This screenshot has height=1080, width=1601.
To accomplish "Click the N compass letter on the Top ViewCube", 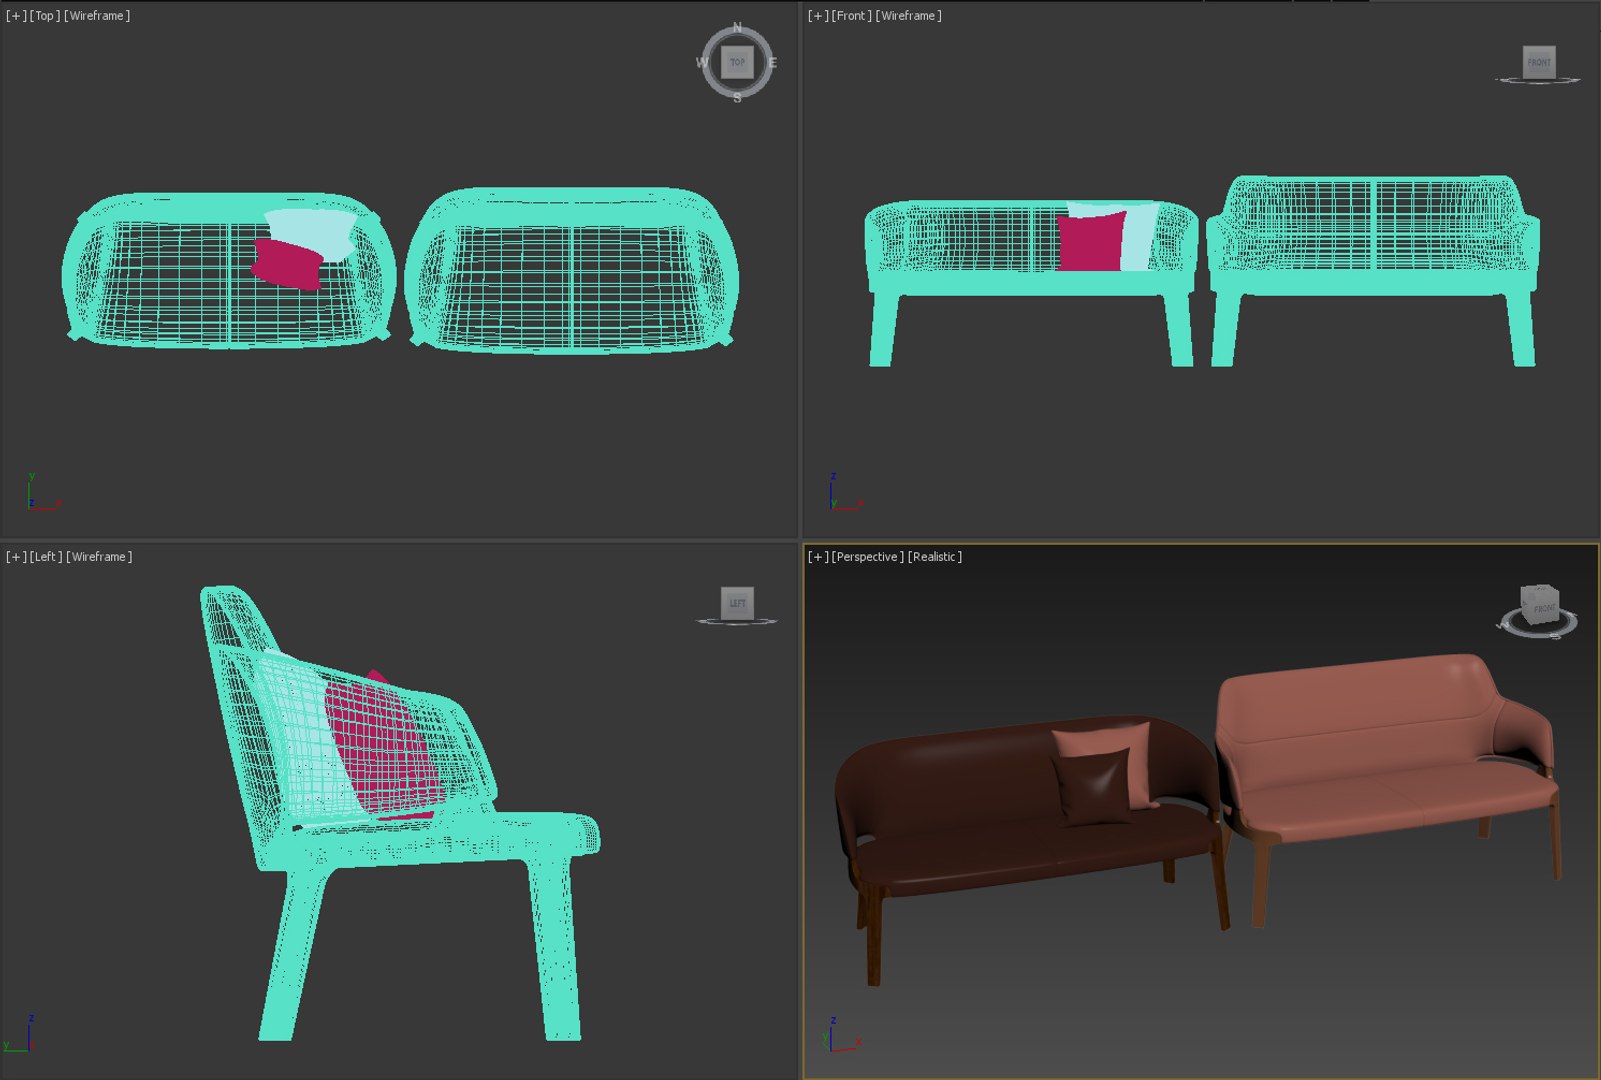I will (x=738, y=27).
